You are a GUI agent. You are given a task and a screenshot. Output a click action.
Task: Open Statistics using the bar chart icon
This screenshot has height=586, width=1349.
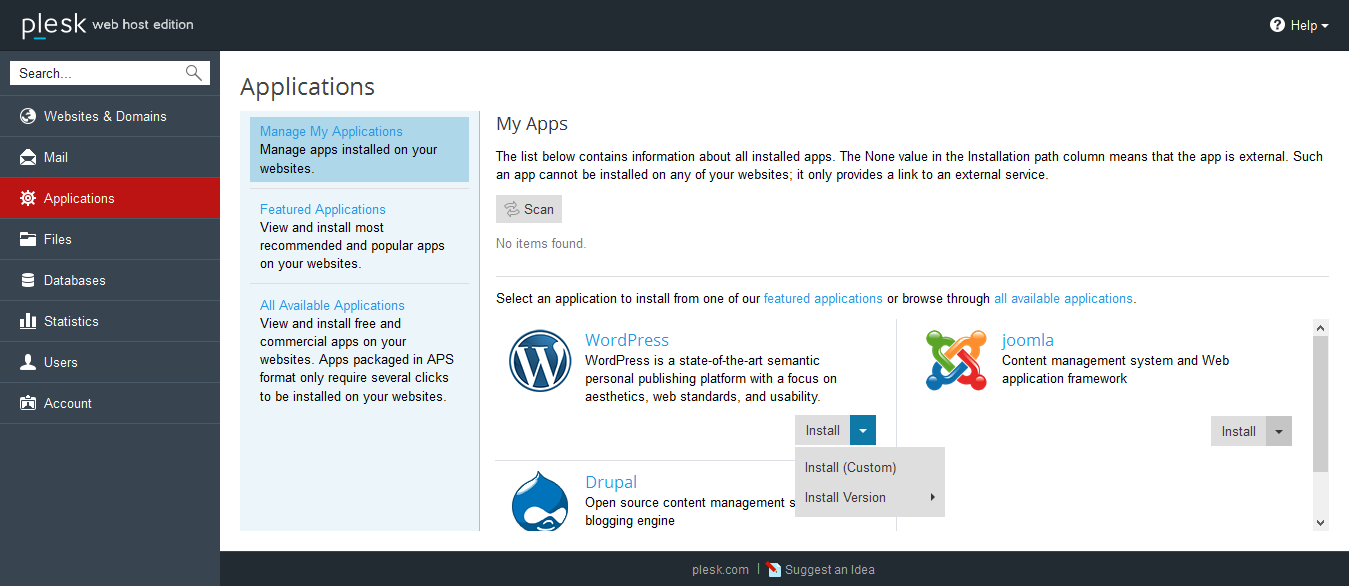tap(27, 321)
